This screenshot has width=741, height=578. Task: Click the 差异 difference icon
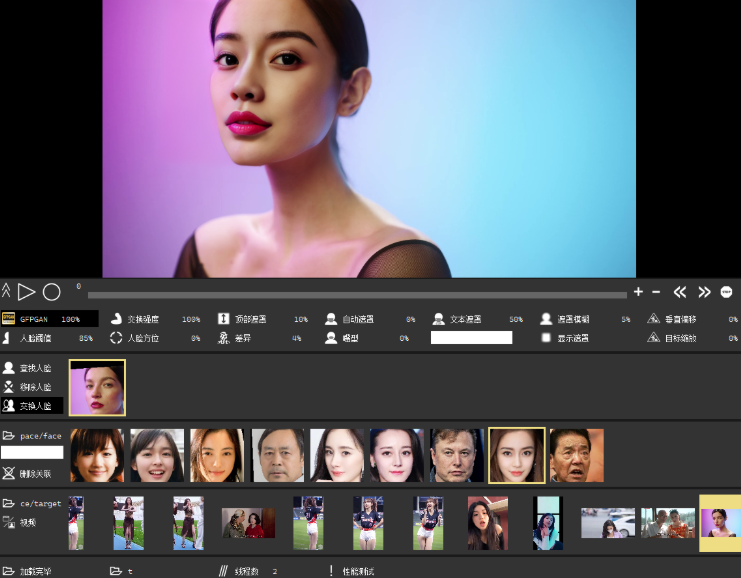click(x=224, y=337)
